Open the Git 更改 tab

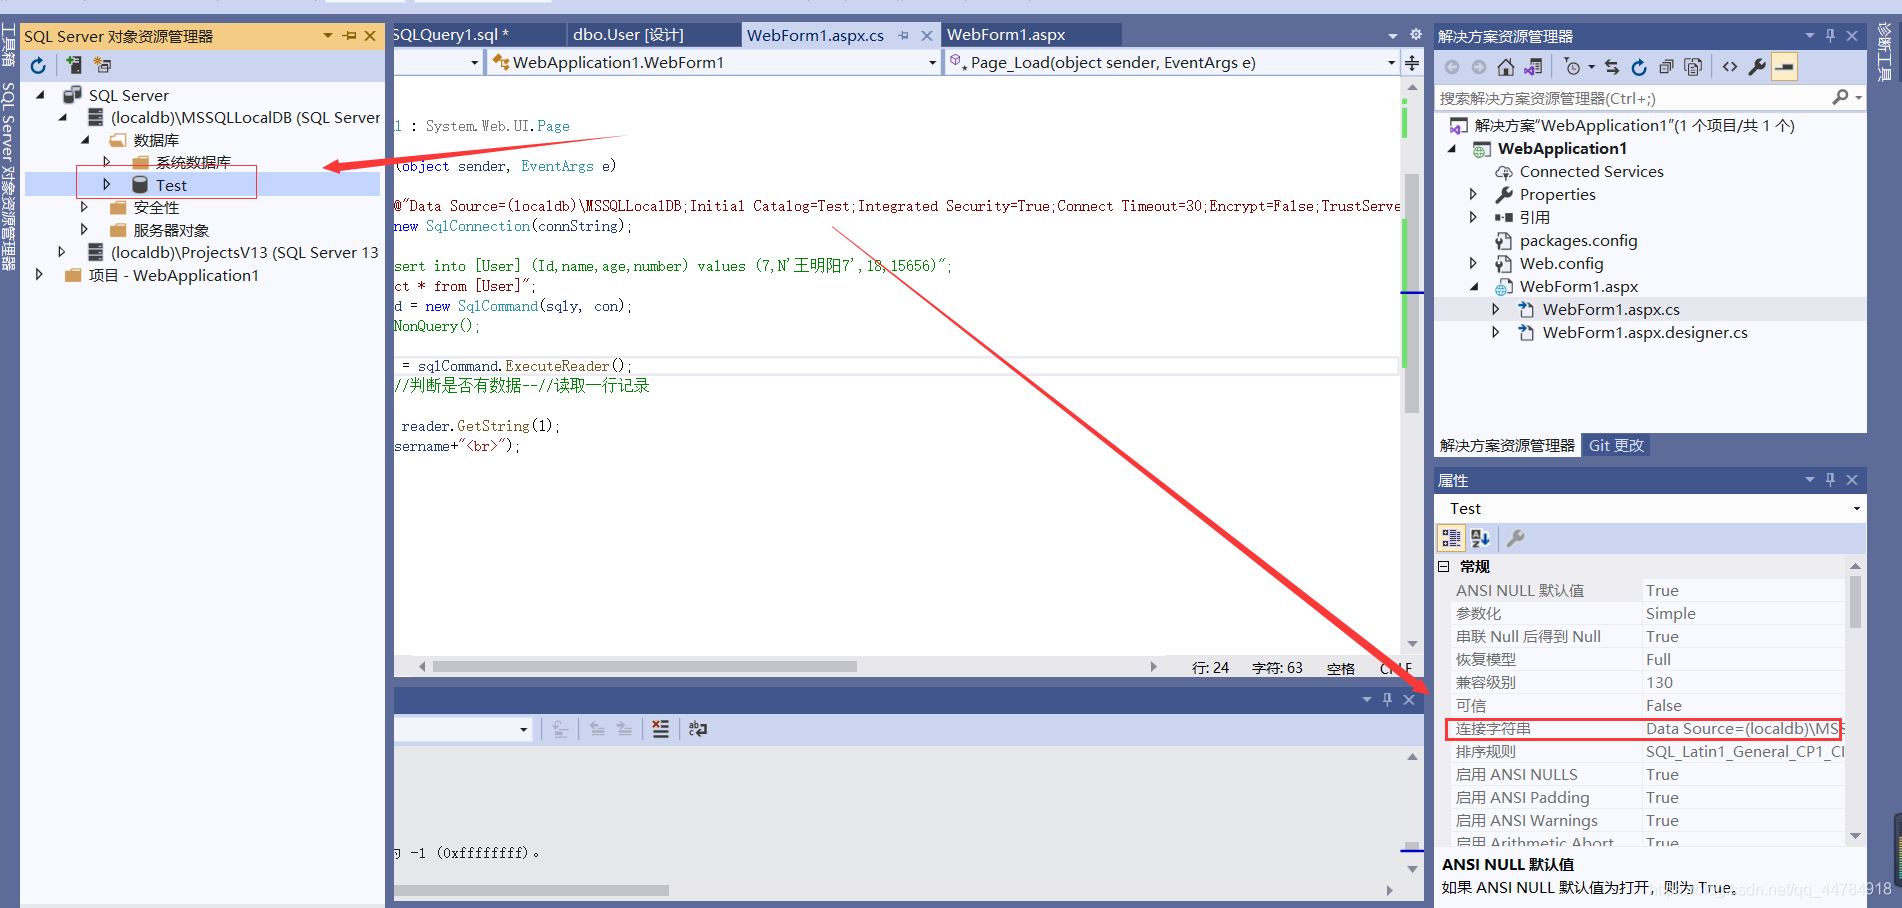pos(1616,445)
